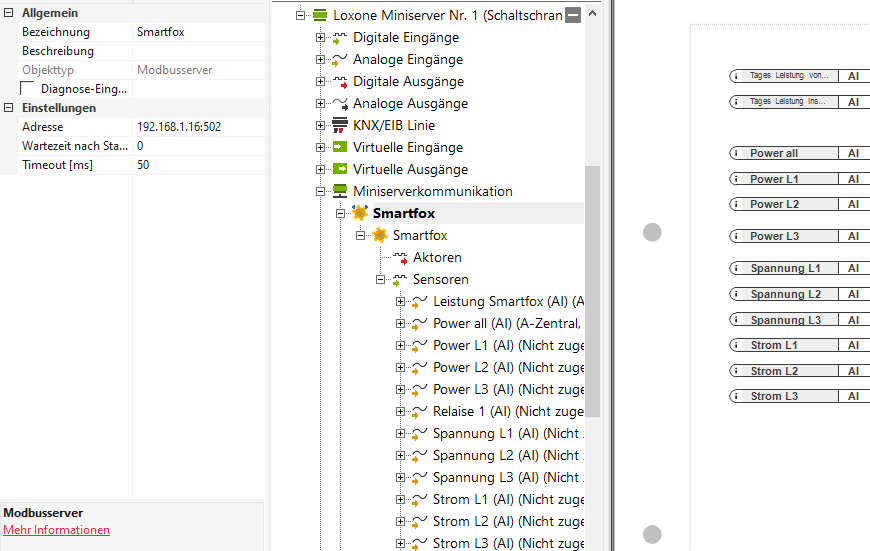
Task: Click the Loxone Miniserver green device icon
Action: pyautogui.click(x=320, y=15)
